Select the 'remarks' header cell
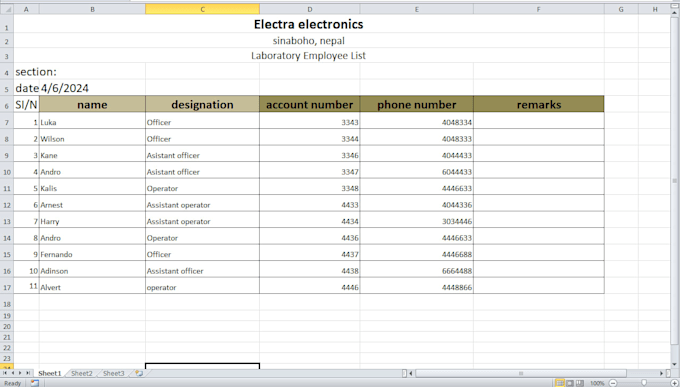The height and width of the screenshot is (387, 680). point(539,105)
